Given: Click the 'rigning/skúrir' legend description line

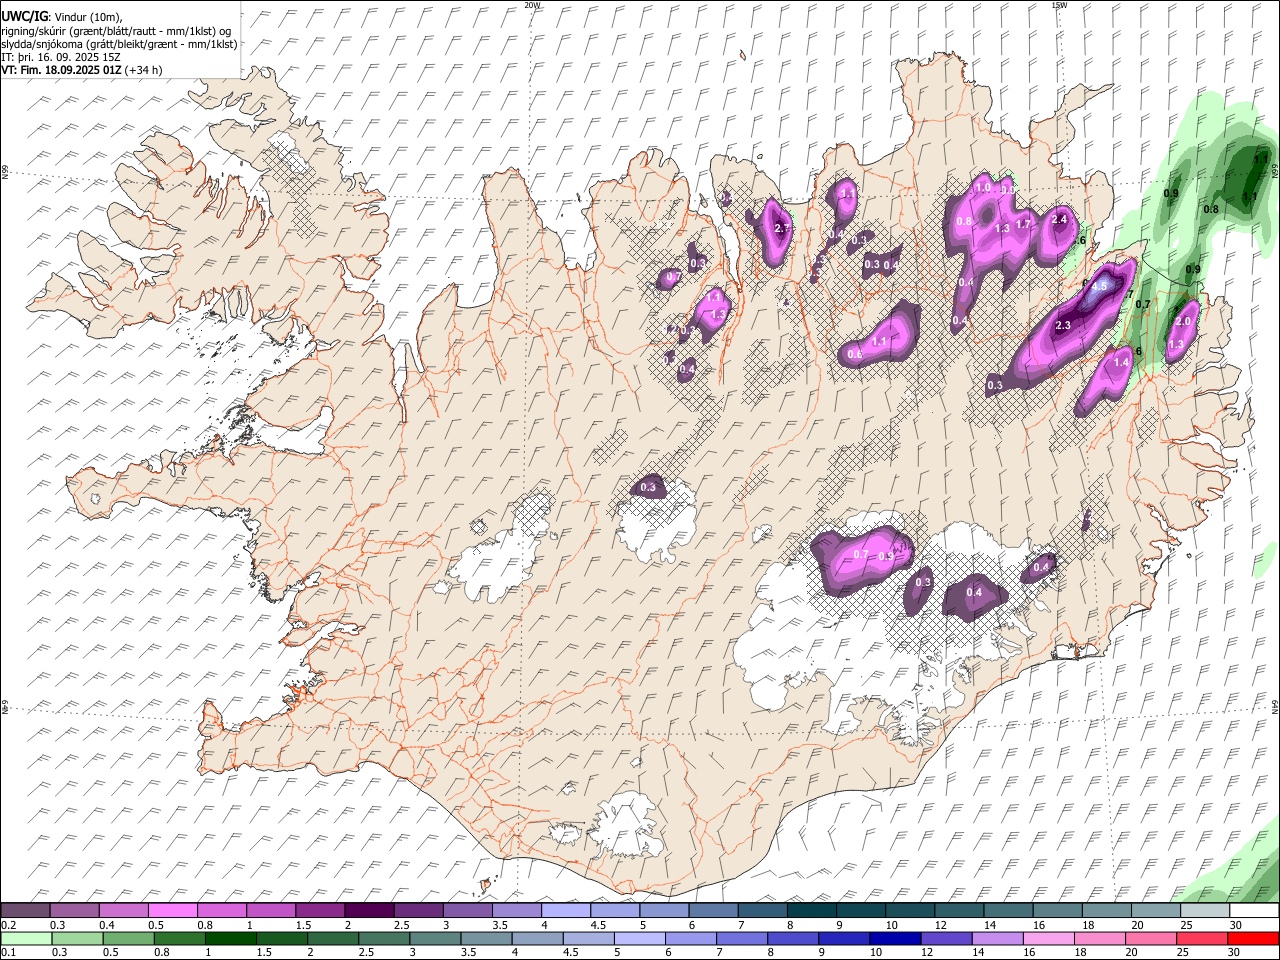Looking at the screenshot, I should click(x=116, y=31).
